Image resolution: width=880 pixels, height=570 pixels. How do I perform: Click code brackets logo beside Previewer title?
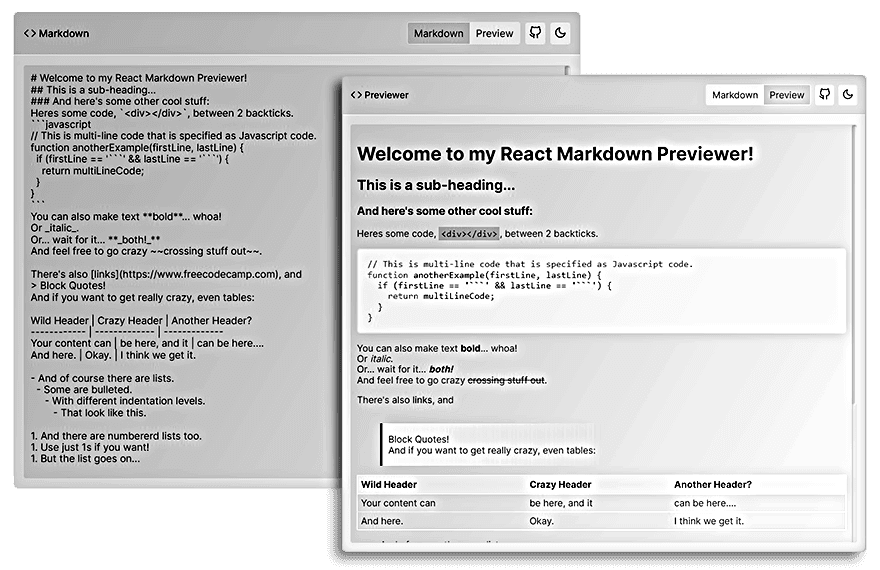(356, 95)
